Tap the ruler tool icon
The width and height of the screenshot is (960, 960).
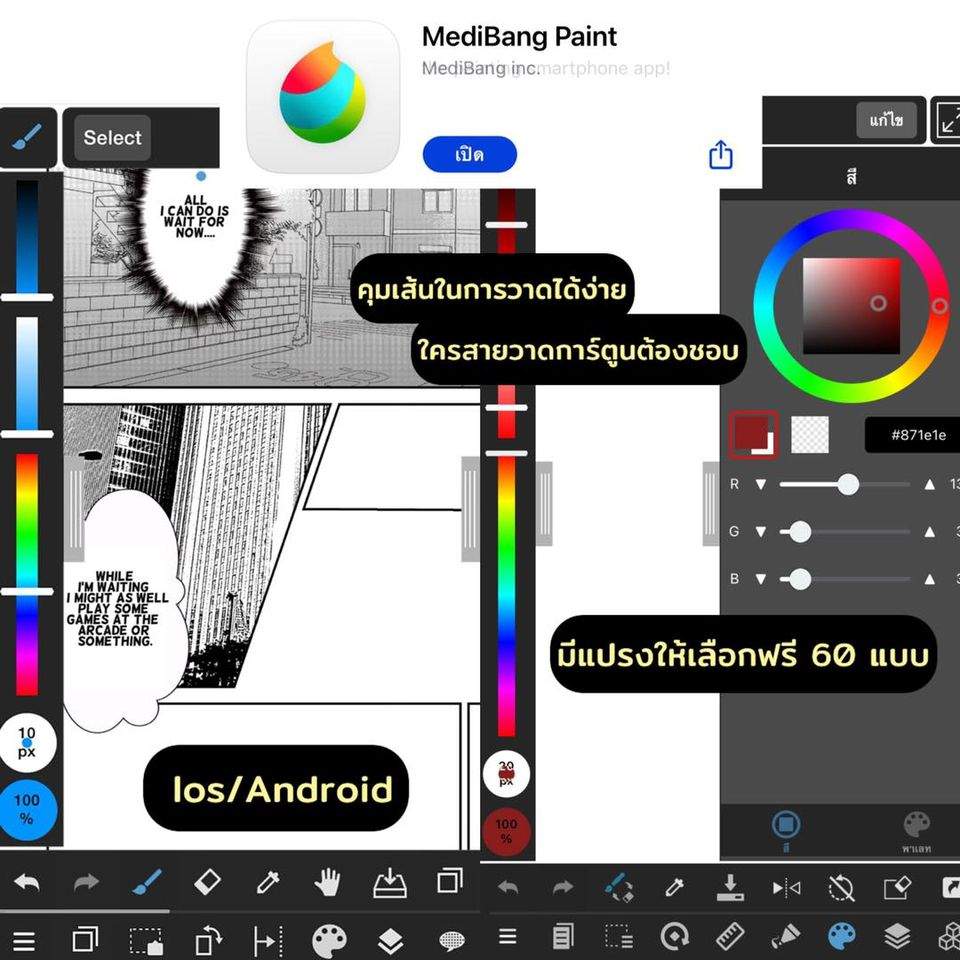click(731, 937)
